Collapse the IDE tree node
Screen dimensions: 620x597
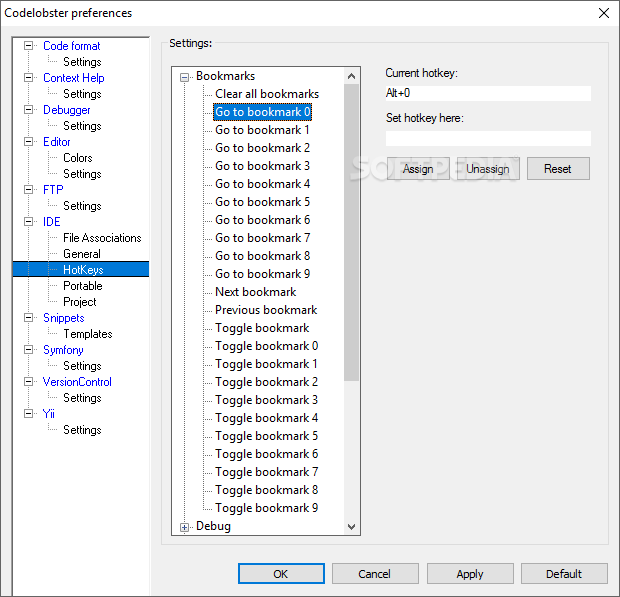pyautogui.click(x=28, y=221)
